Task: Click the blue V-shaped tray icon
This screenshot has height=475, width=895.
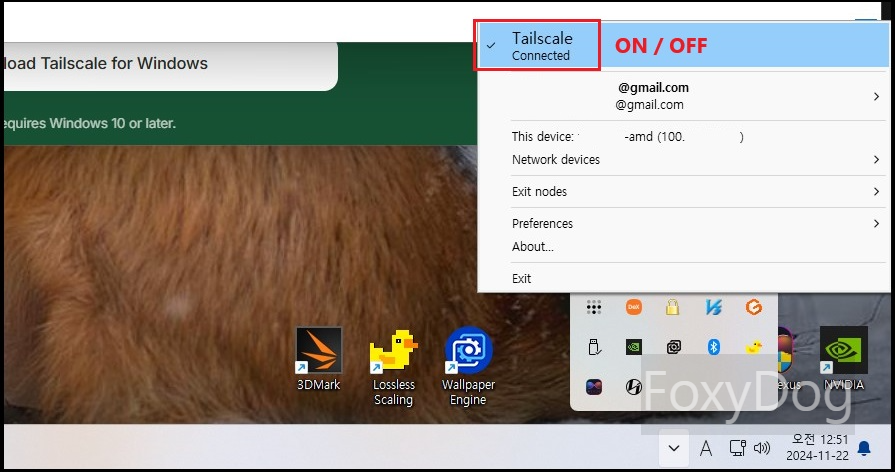Action: pyautogui.click(x=713, y=308)
